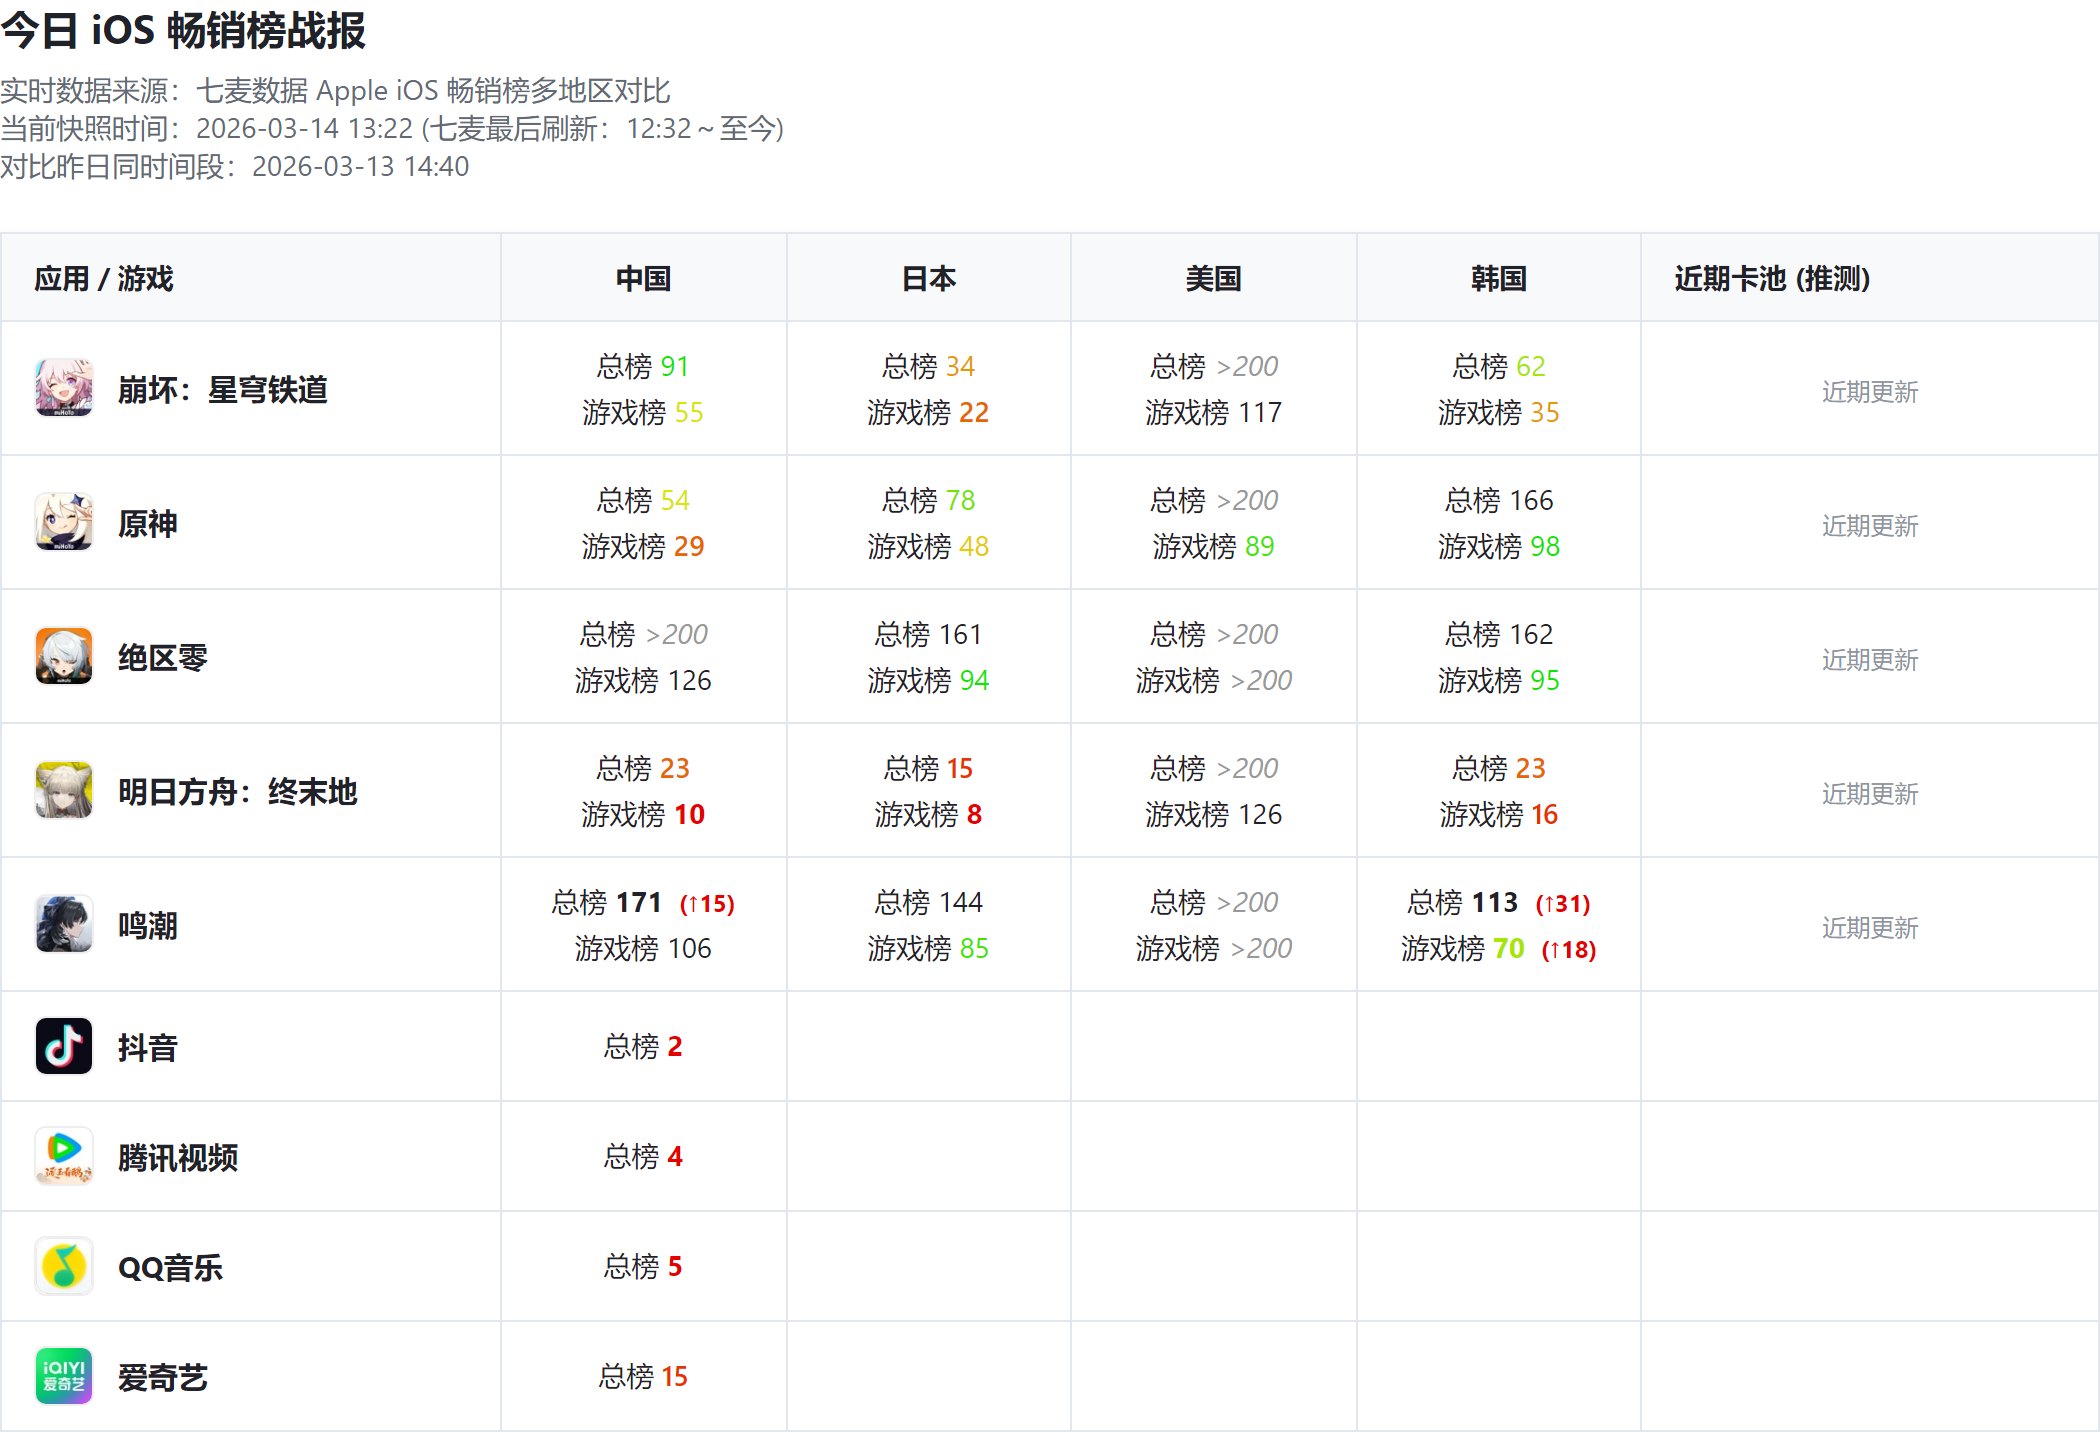This screenshot has height=1432, width=2100.
Task: Select the 近期卡池 (推测) column header
Action: click(x=1772, y=278)
